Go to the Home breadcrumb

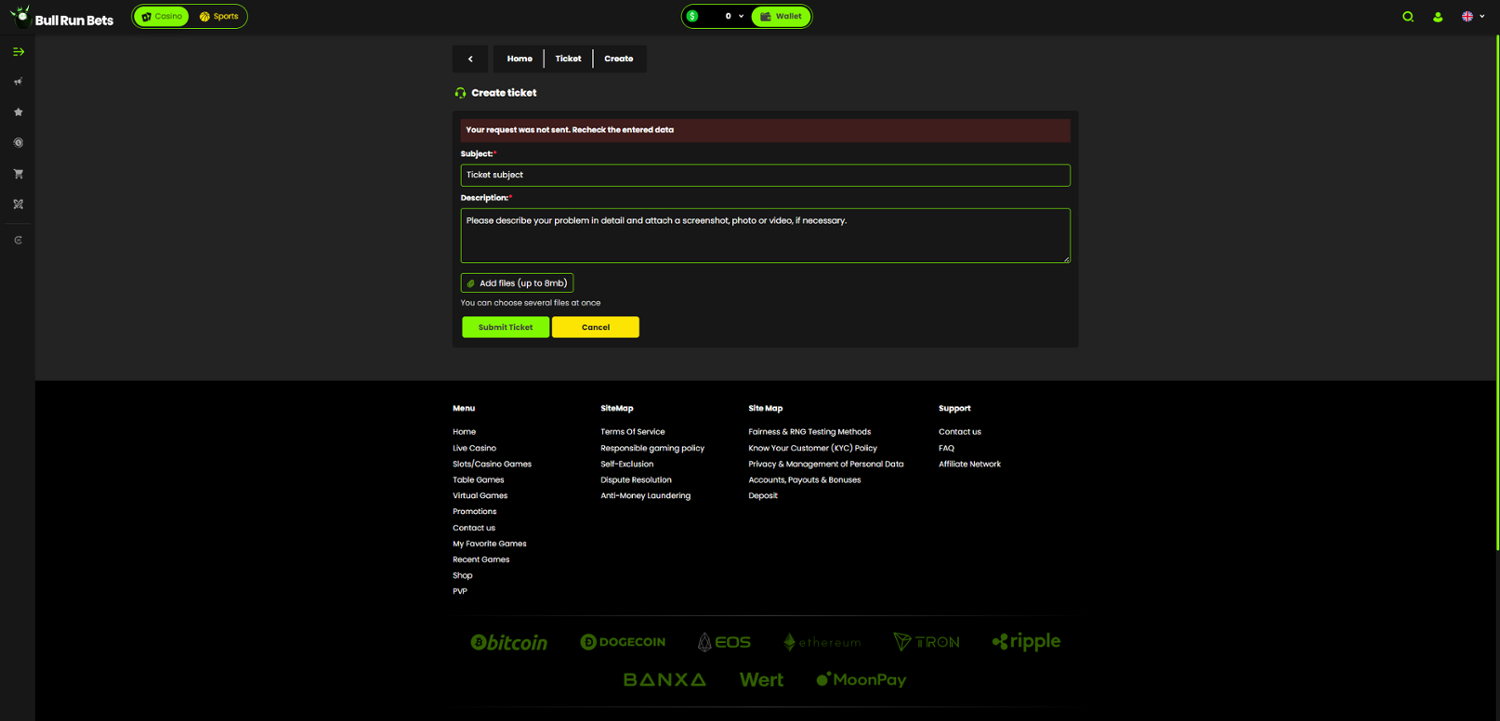[519, 59]
